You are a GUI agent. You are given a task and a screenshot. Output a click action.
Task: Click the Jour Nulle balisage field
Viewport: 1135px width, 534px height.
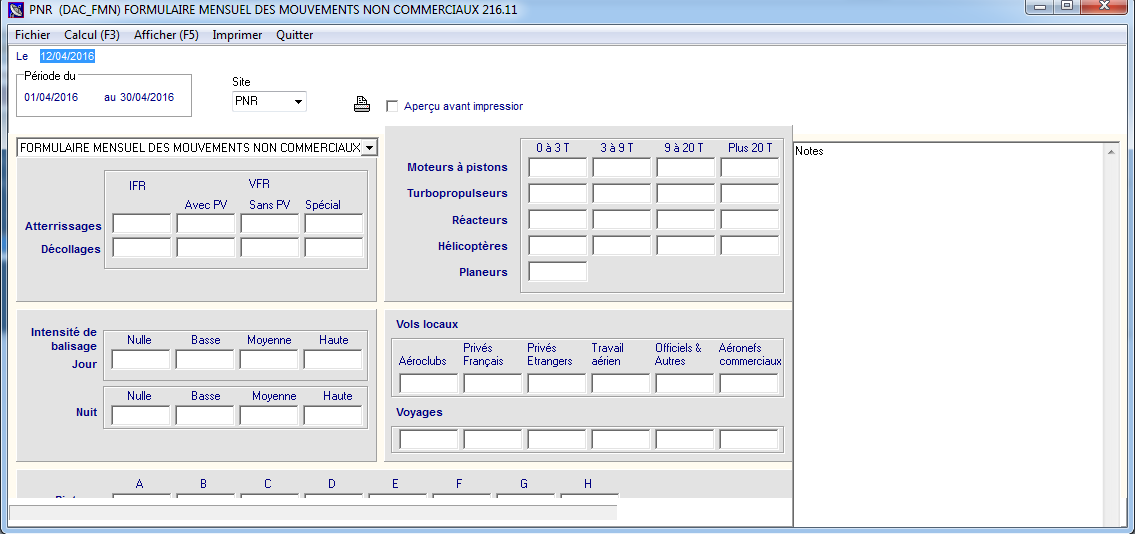[x=141, y=359]
